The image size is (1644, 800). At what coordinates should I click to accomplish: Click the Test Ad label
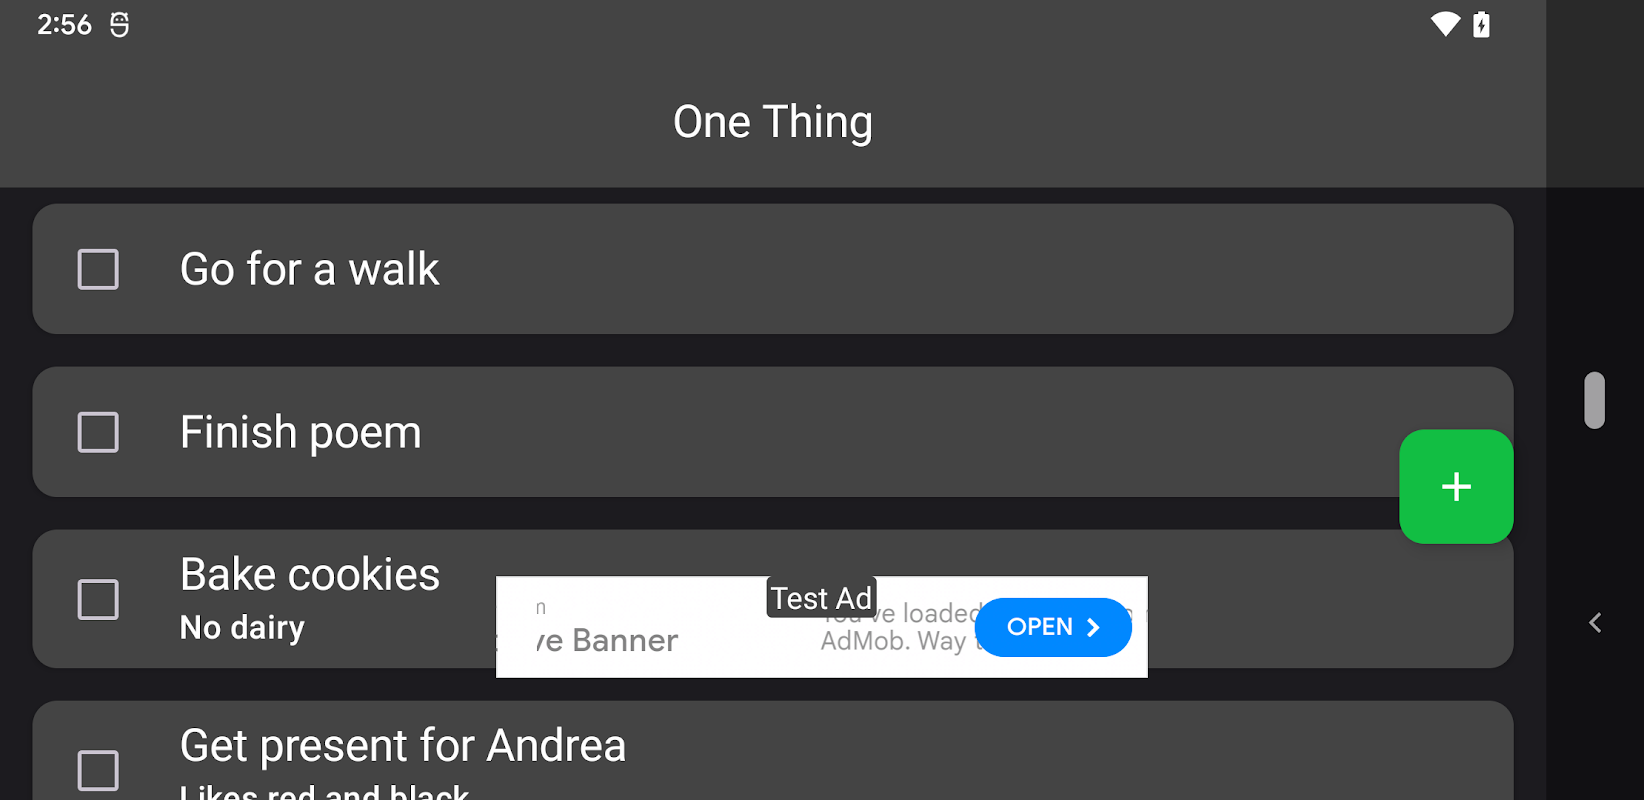point(821,598)
